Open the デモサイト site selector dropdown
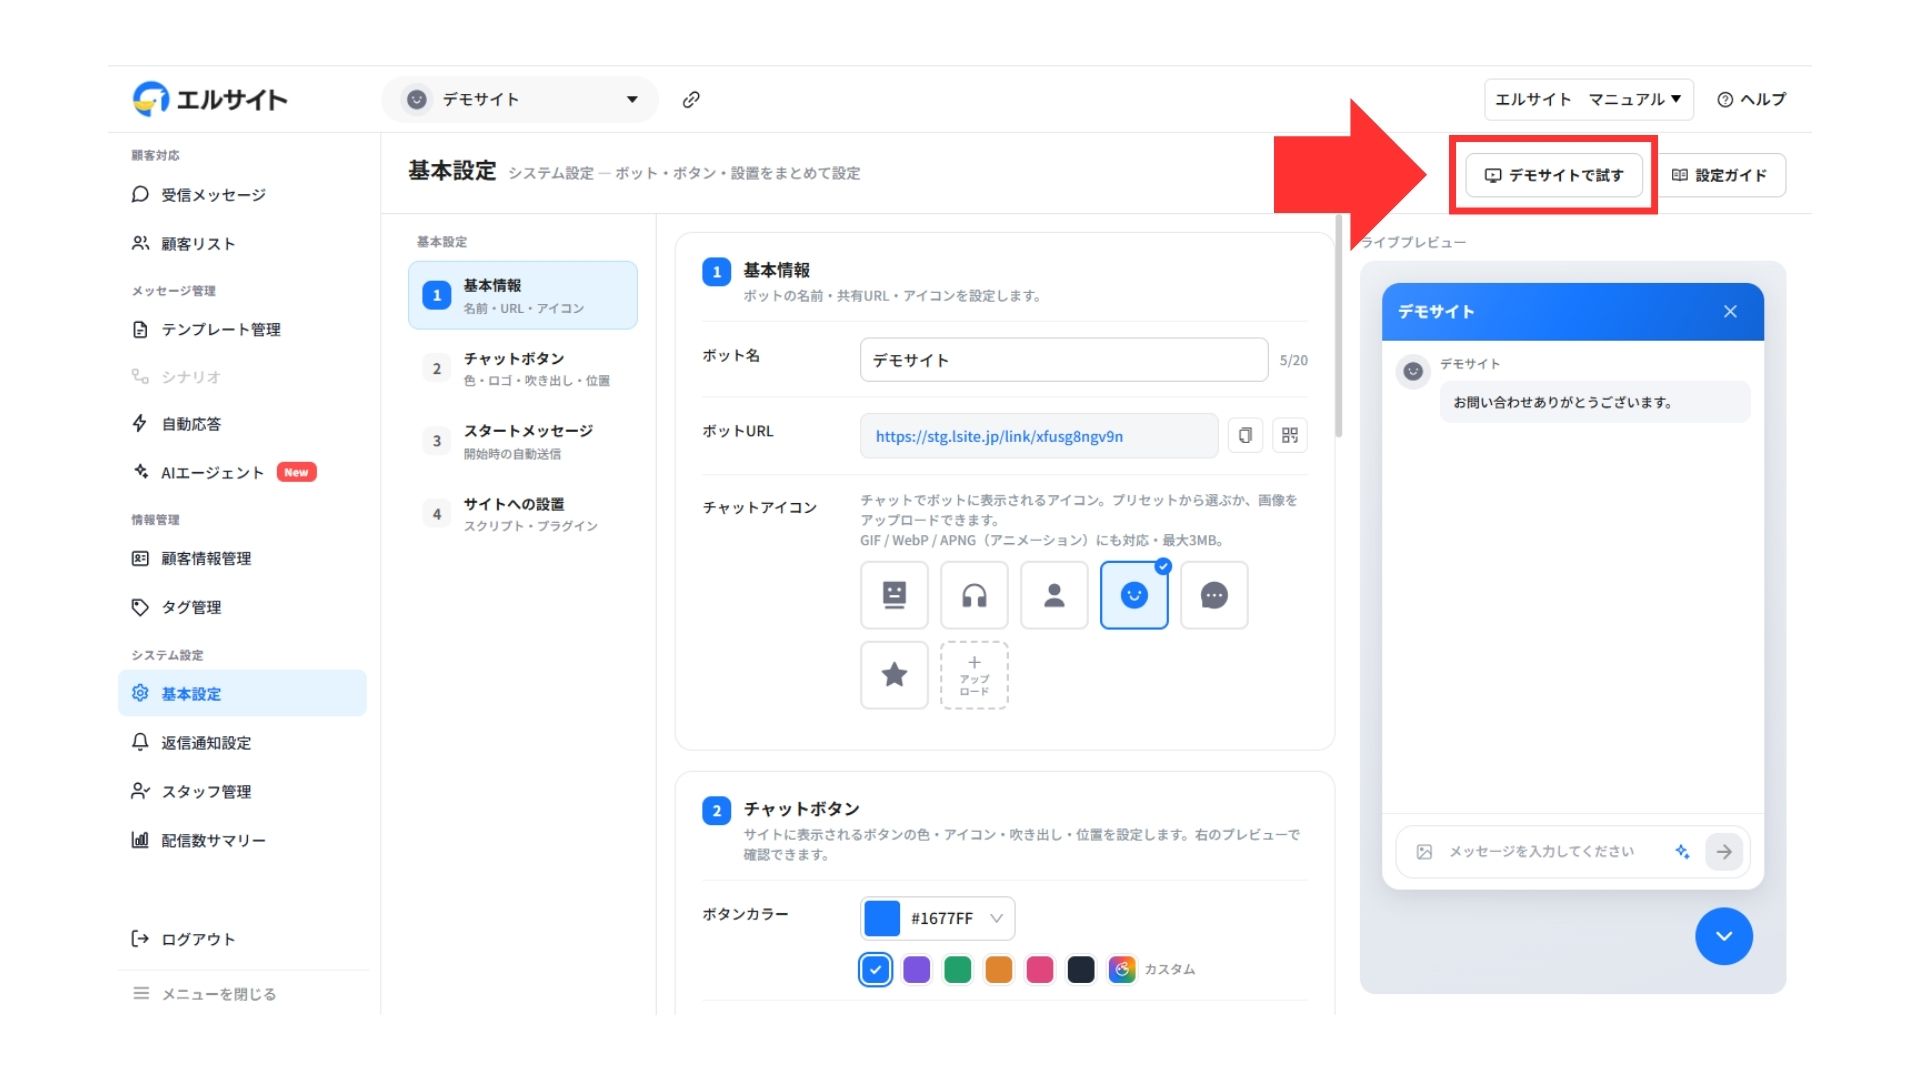This screenshot has width=1920, height=1080. [520, 99]
